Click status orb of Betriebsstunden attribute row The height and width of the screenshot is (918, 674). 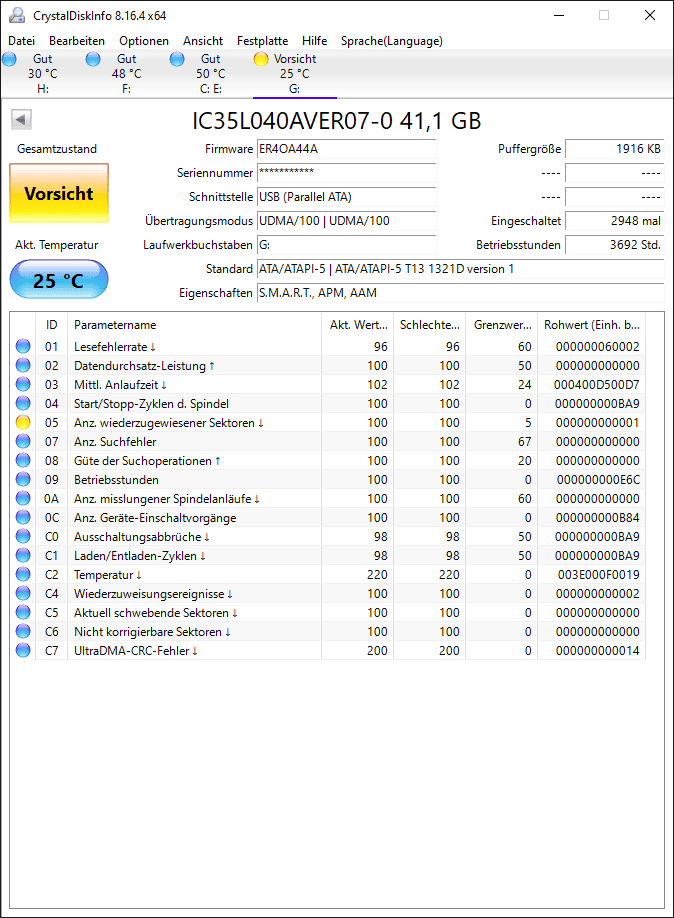pos(23,479)
